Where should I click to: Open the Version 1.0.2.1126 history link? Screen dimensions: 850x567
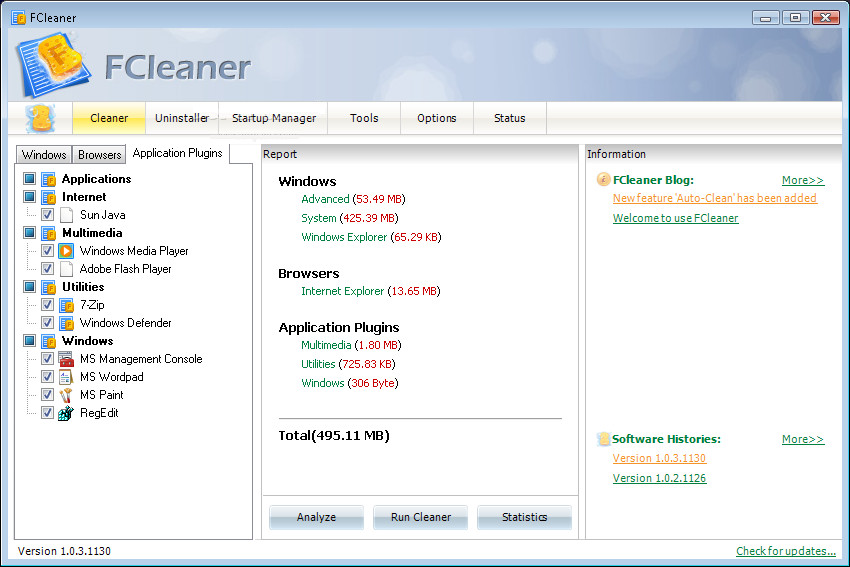click(x=659, y=478)
